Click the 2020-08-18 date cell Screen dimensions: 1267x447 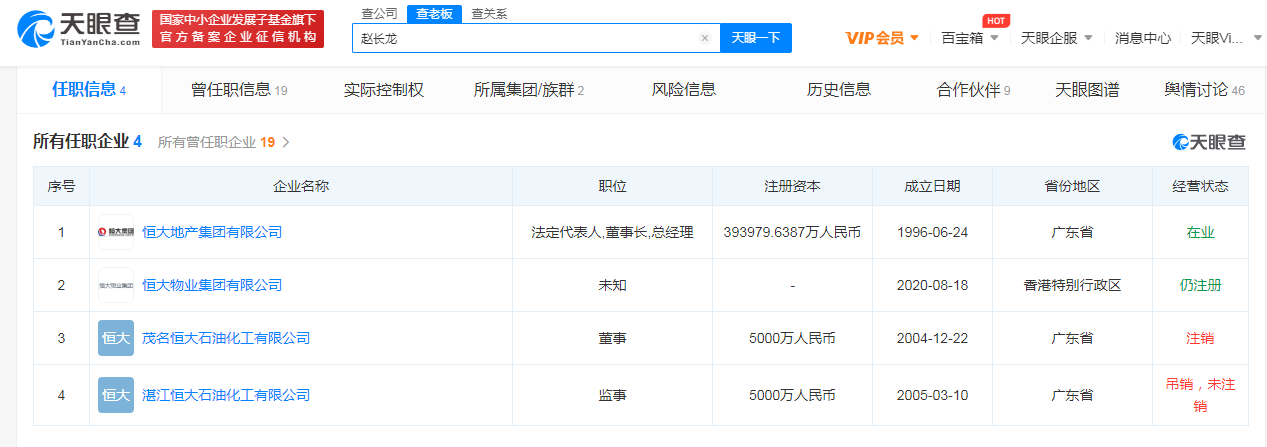[x=932, y=285]
